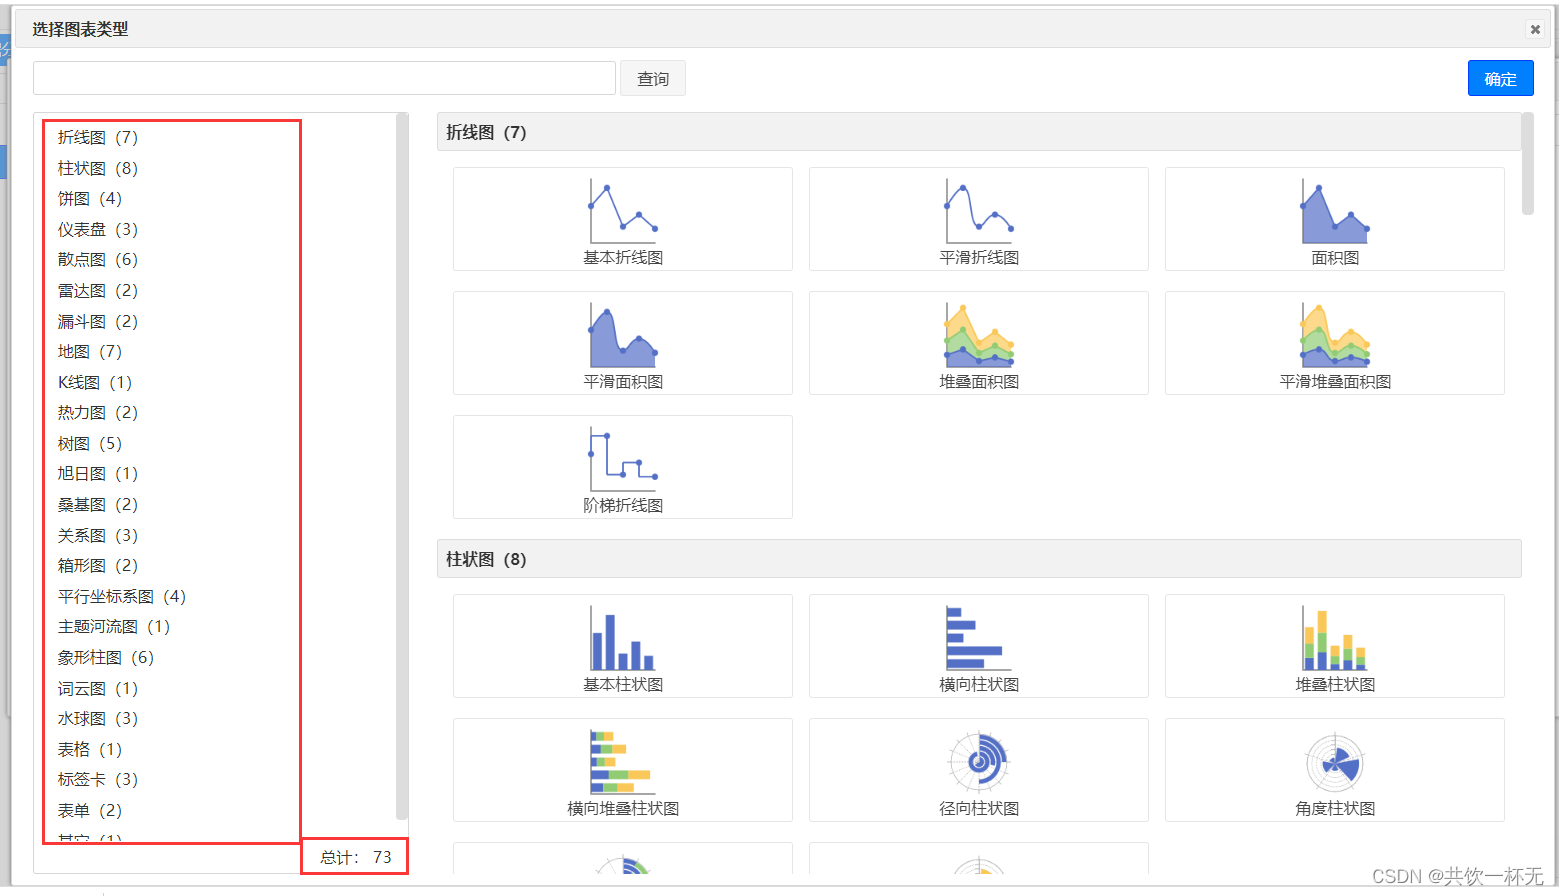Image resolution: width=1559 pixels, height=896 pixels.
Task: Choose 热力图 (2) category
Action: click(x=98, y=412)
